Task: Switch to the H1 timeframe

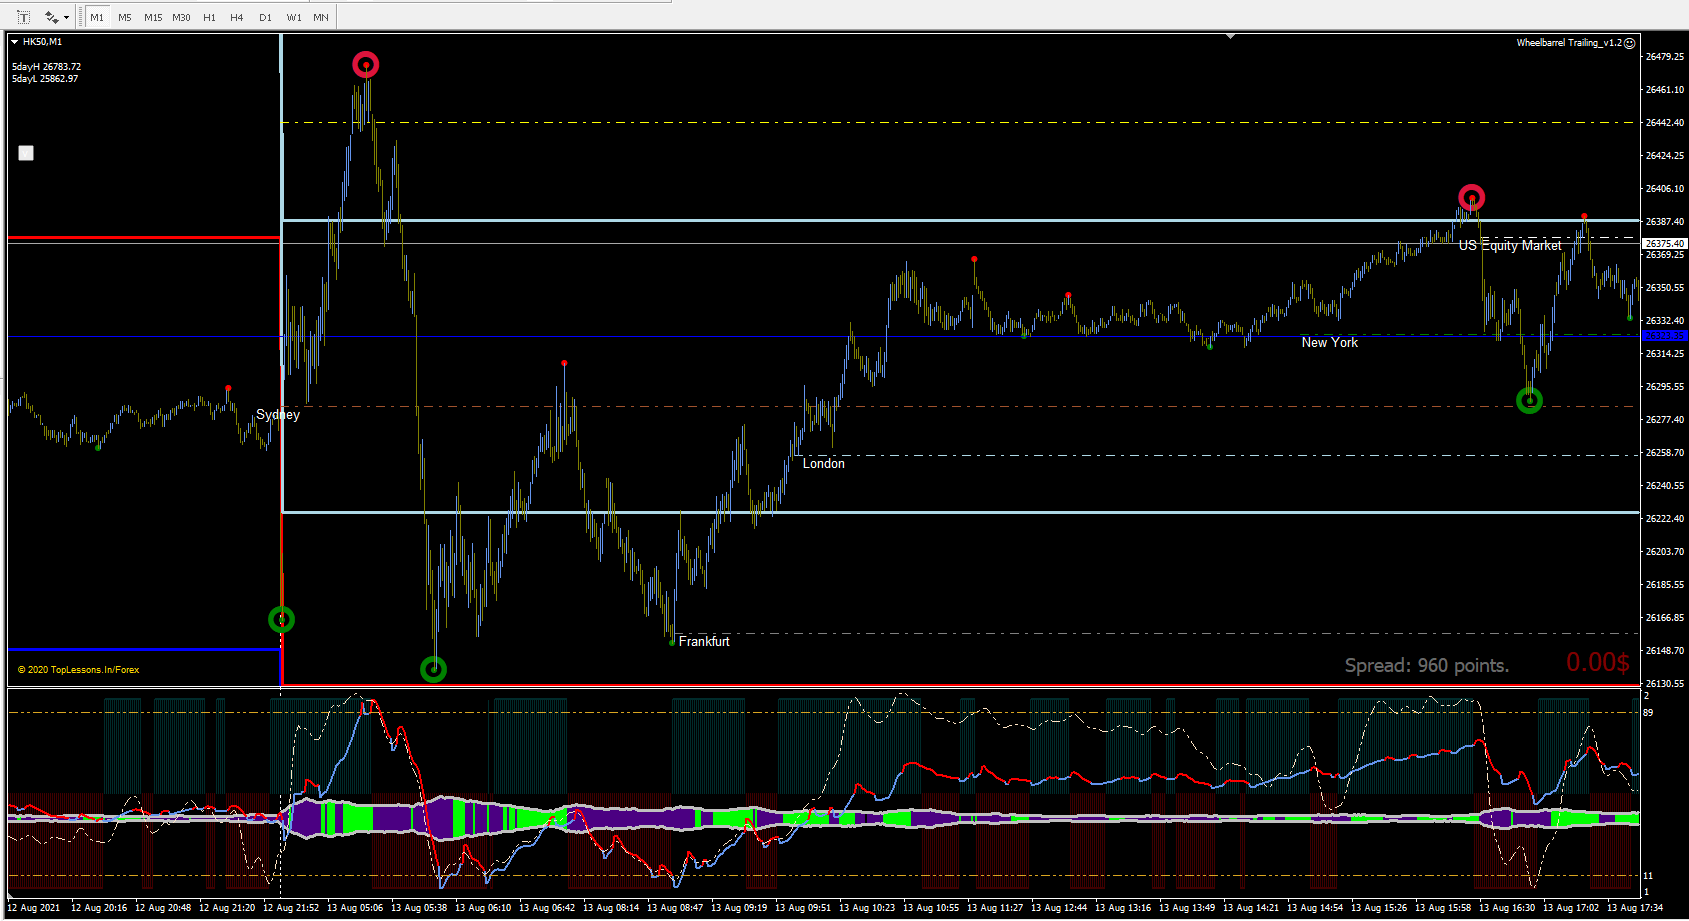Action: point(209,17)
